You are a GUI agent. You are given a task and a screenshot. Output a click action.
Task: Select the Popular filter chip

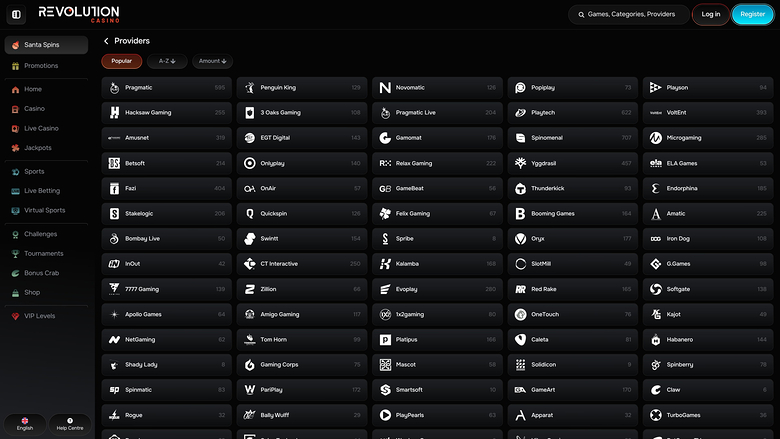coord(121,61)
